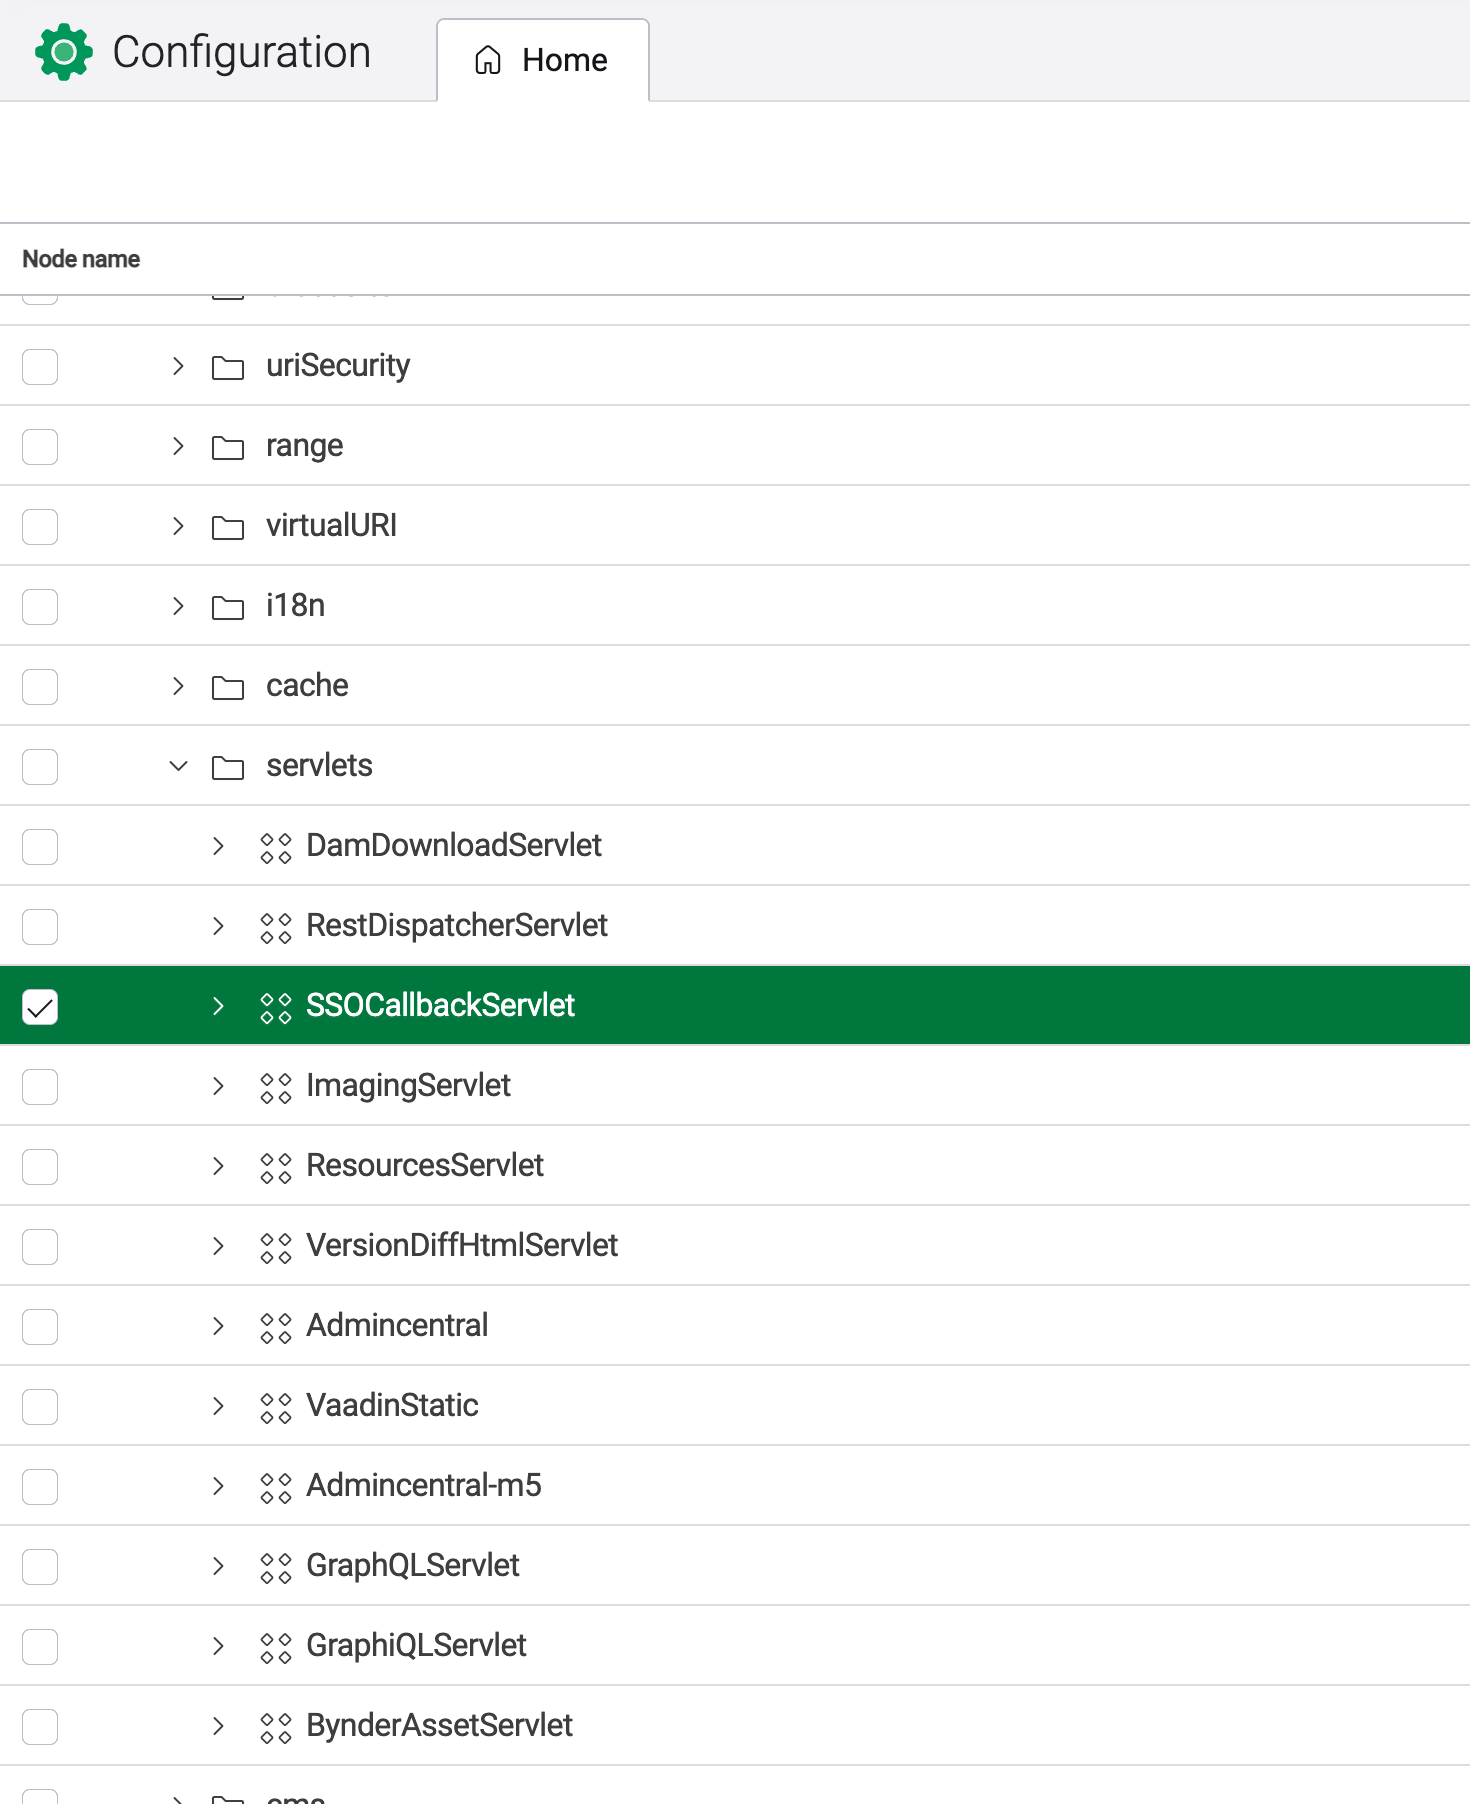Click the servlets folder icon

pos(228,767)
